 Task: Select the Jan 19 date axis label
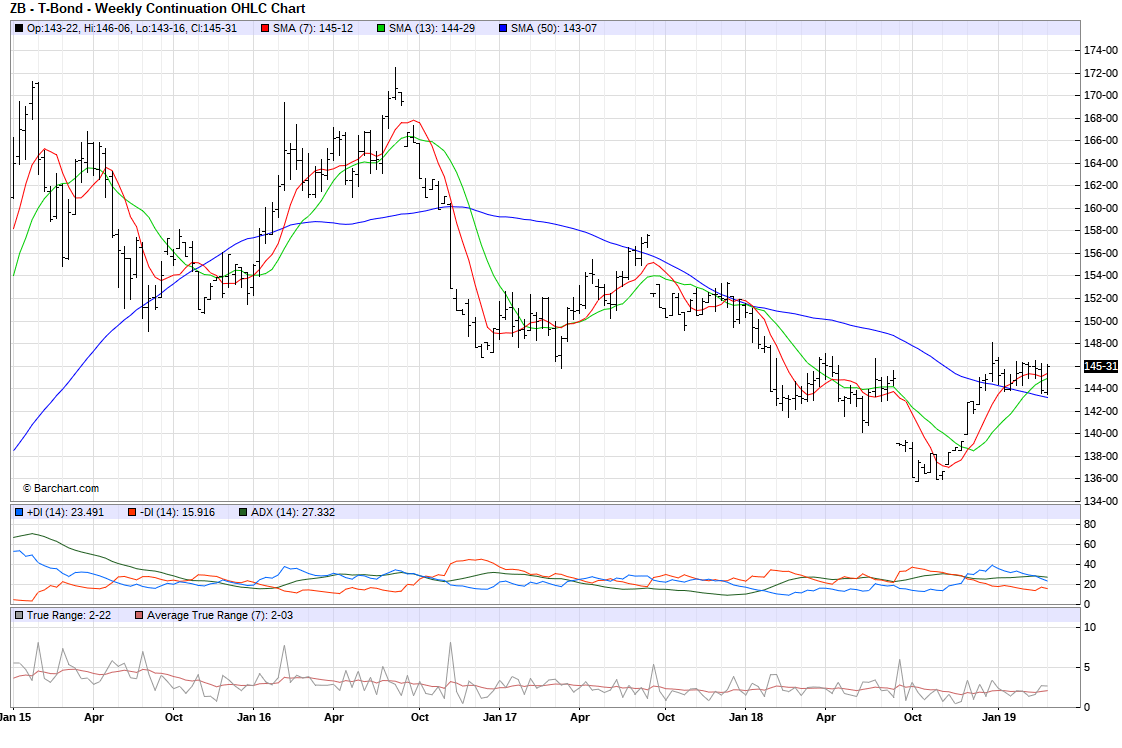[x=998, y=717]
